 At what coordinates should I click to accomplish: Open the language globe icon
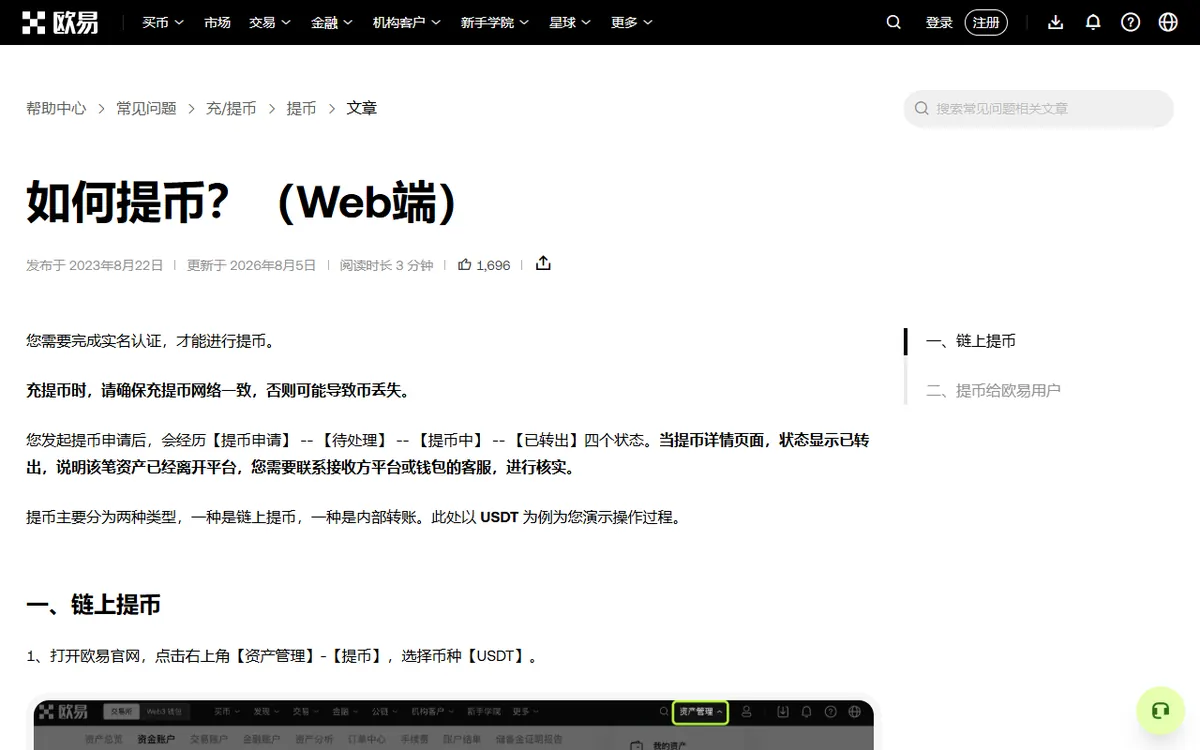point(1168,22)
